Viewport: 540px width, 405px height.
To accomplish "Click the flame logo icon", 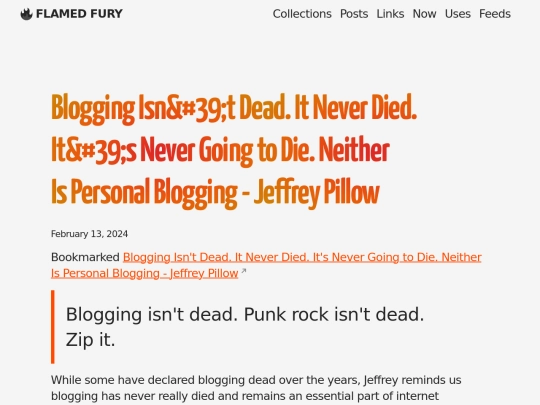I will click(27, 14).
